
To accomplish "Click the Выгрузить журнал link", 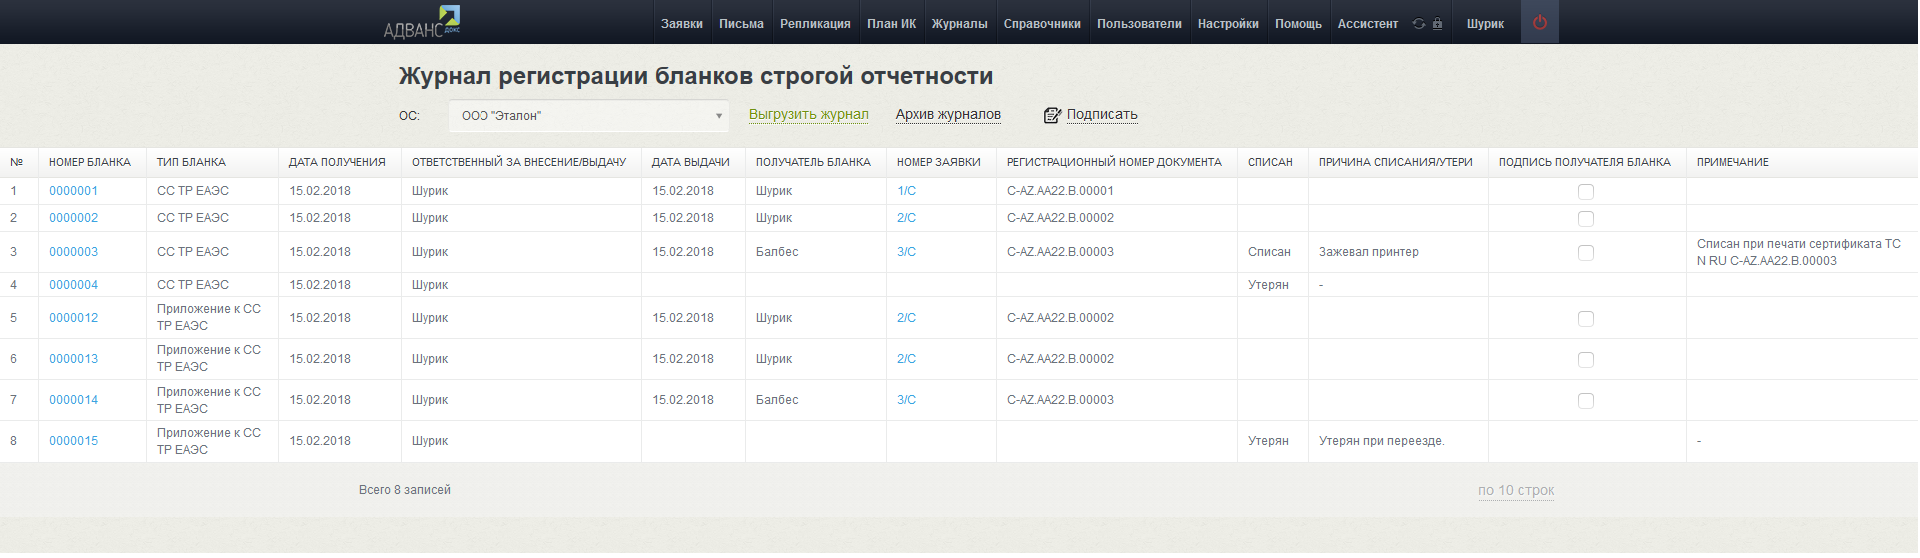I will (x=808, y=115).
